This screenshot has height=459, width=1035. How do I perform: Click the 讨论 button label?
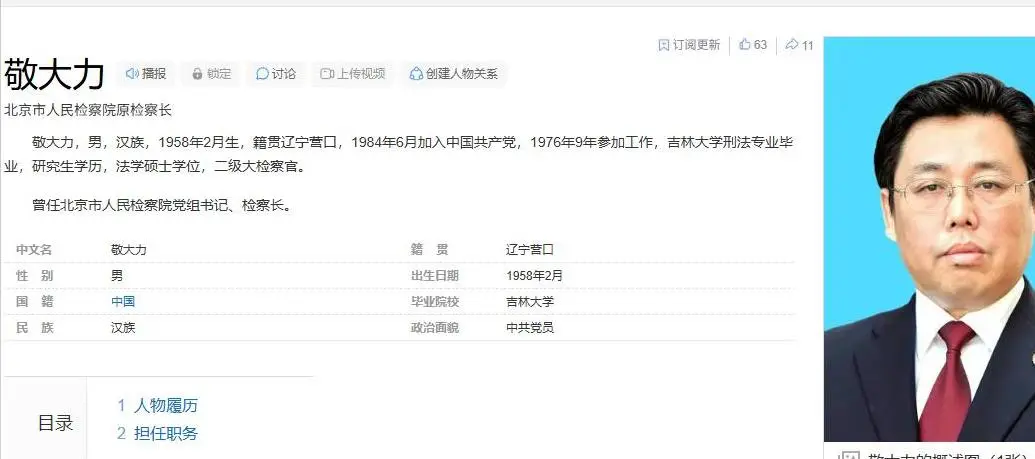(x=284, y=74)
